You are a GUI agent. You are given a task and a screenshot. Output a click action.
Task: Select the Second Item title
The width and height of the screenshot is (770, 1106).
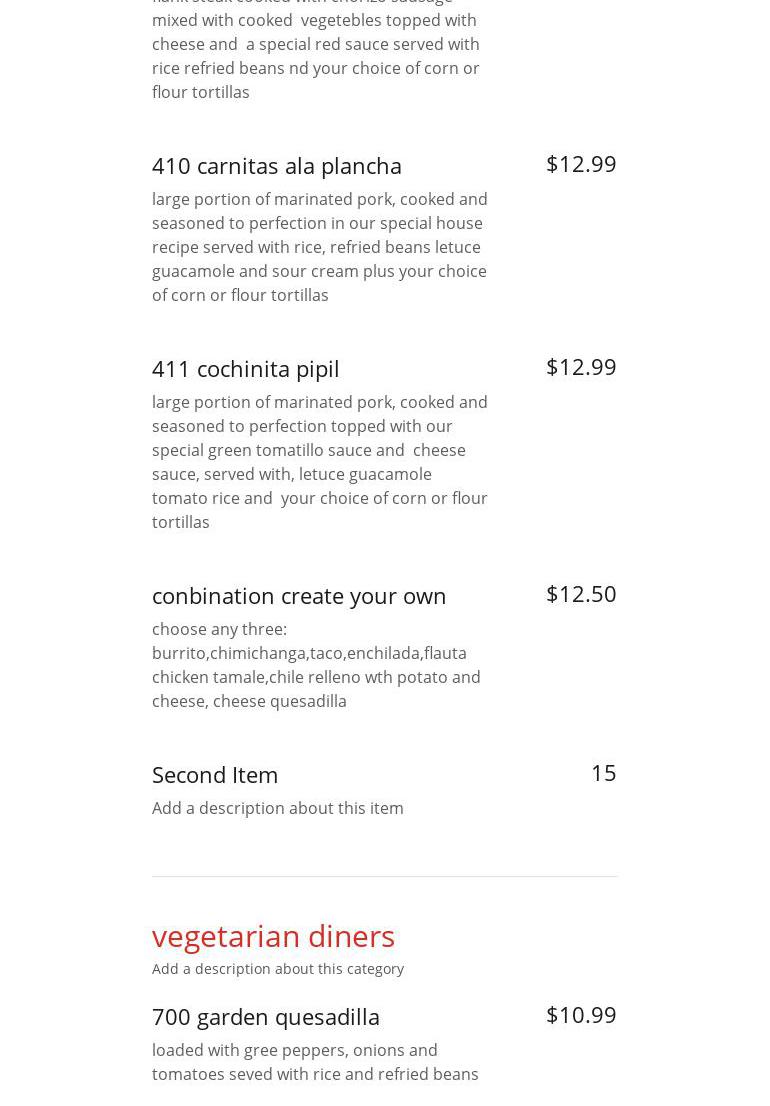215,774
